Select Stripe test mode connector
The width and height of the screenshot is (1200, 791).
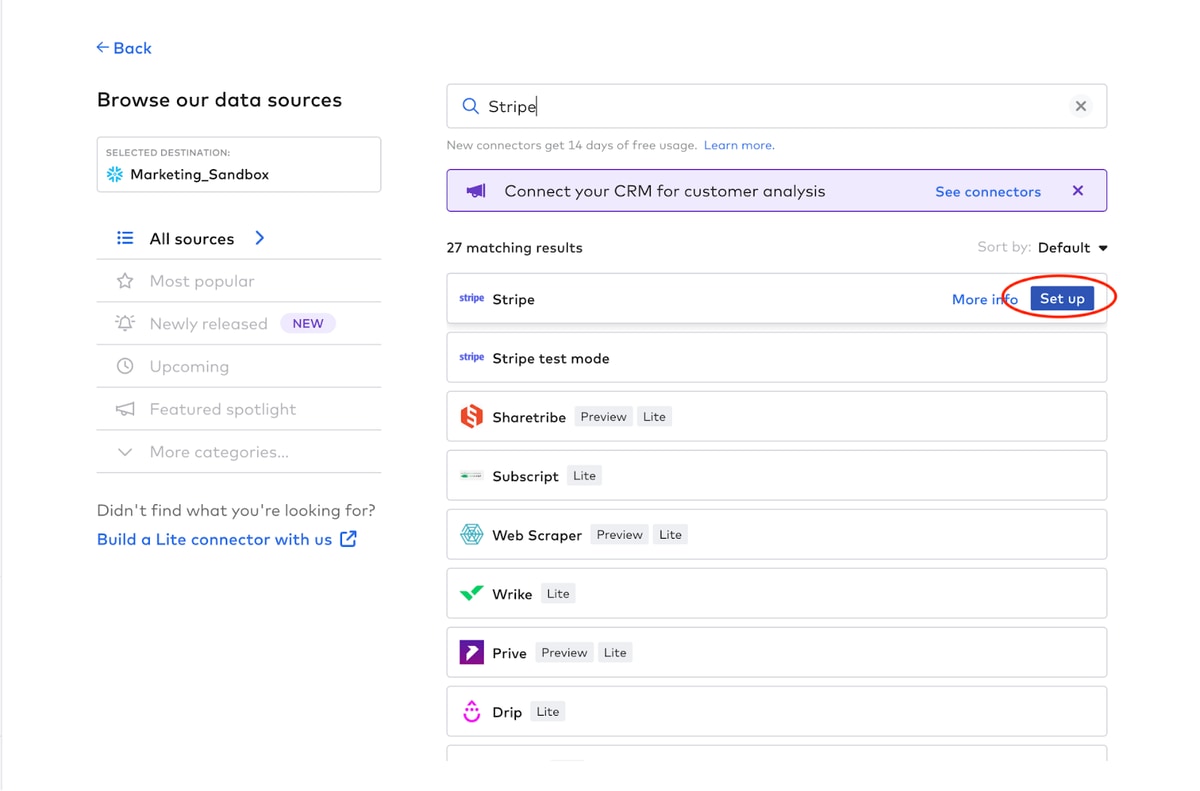776,358
